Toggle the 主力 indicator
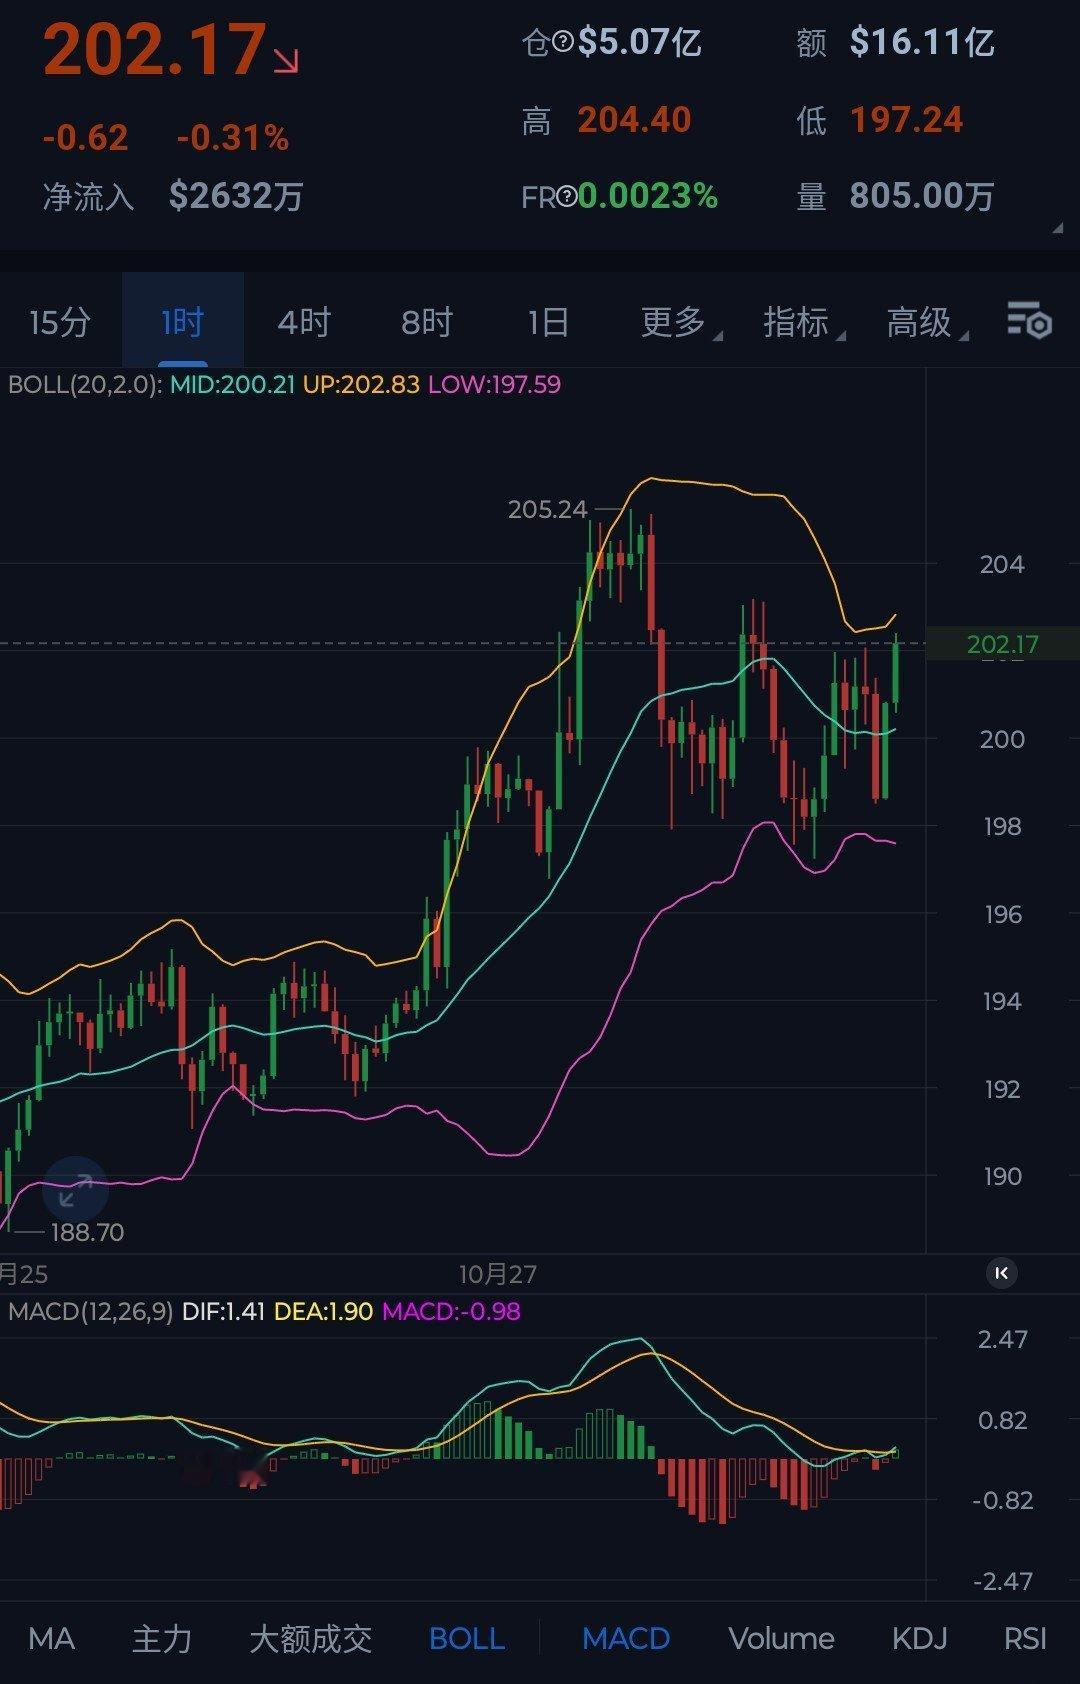The width and height of the screenshot is (1080, 1684). [x=162, y=1638]
